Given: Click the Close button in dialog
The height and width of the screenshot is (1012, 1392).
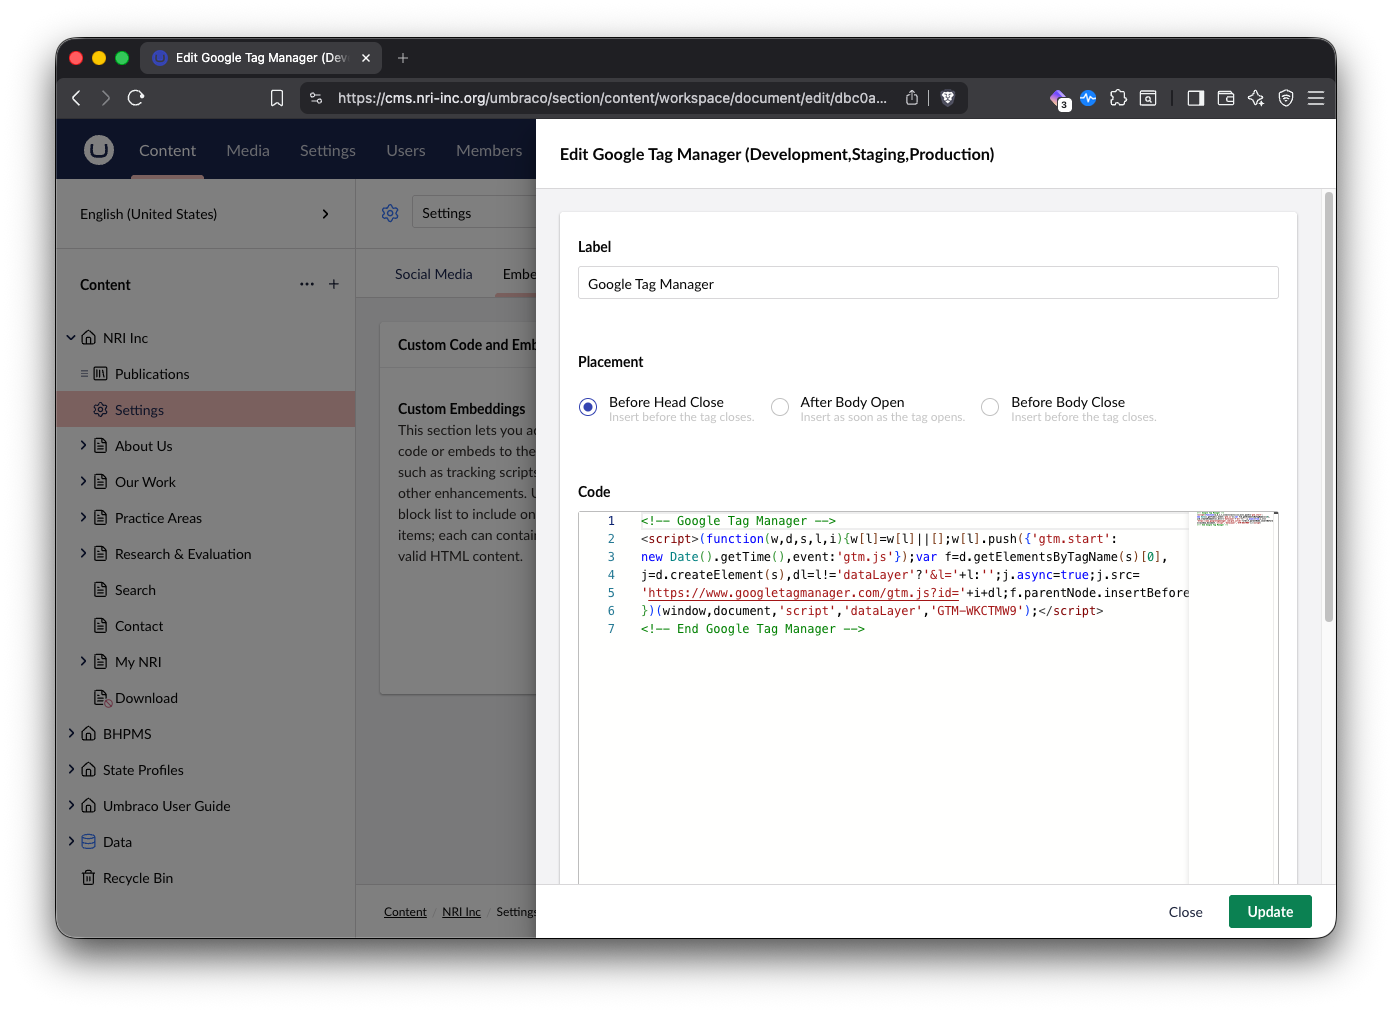Looking at the screenshot, I should click(1185, 912).
